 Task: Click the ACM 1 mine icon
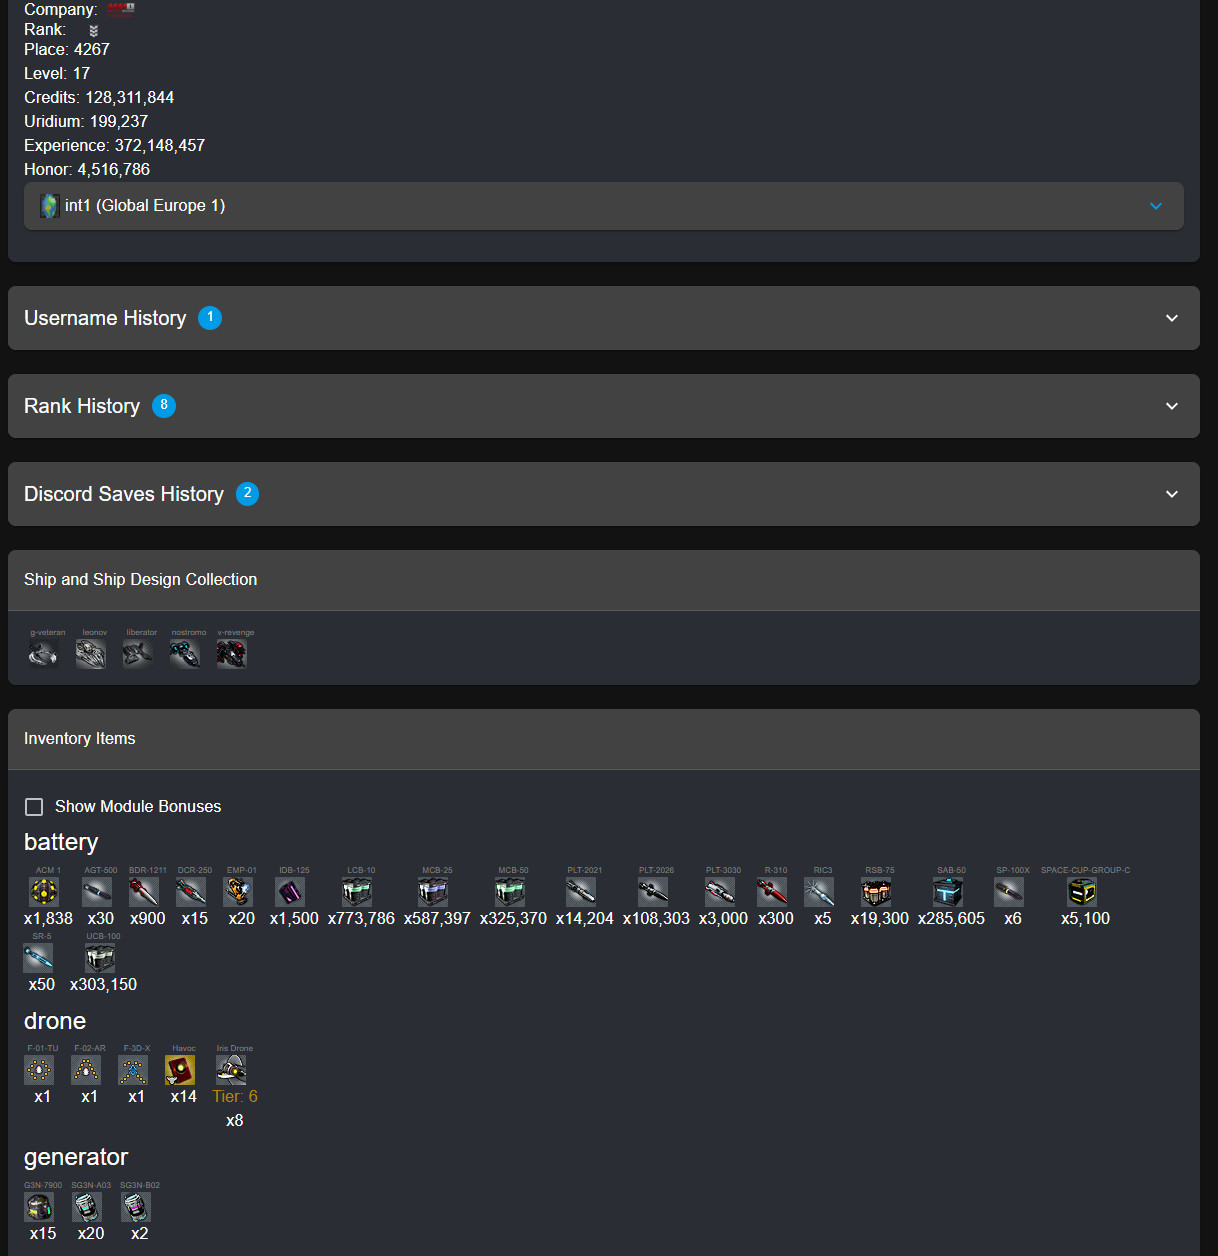click(44, 892)
